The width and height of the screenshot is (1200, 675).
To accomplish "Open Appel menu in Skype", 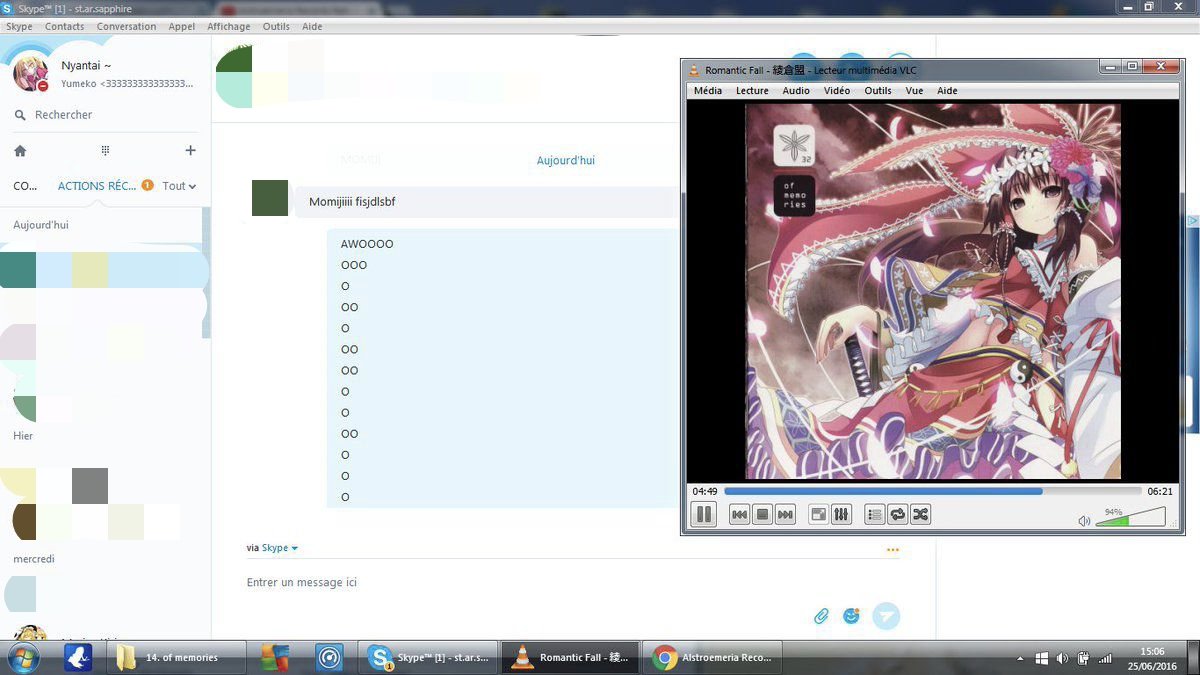I will pyautogui.click(x=182, y=26).
